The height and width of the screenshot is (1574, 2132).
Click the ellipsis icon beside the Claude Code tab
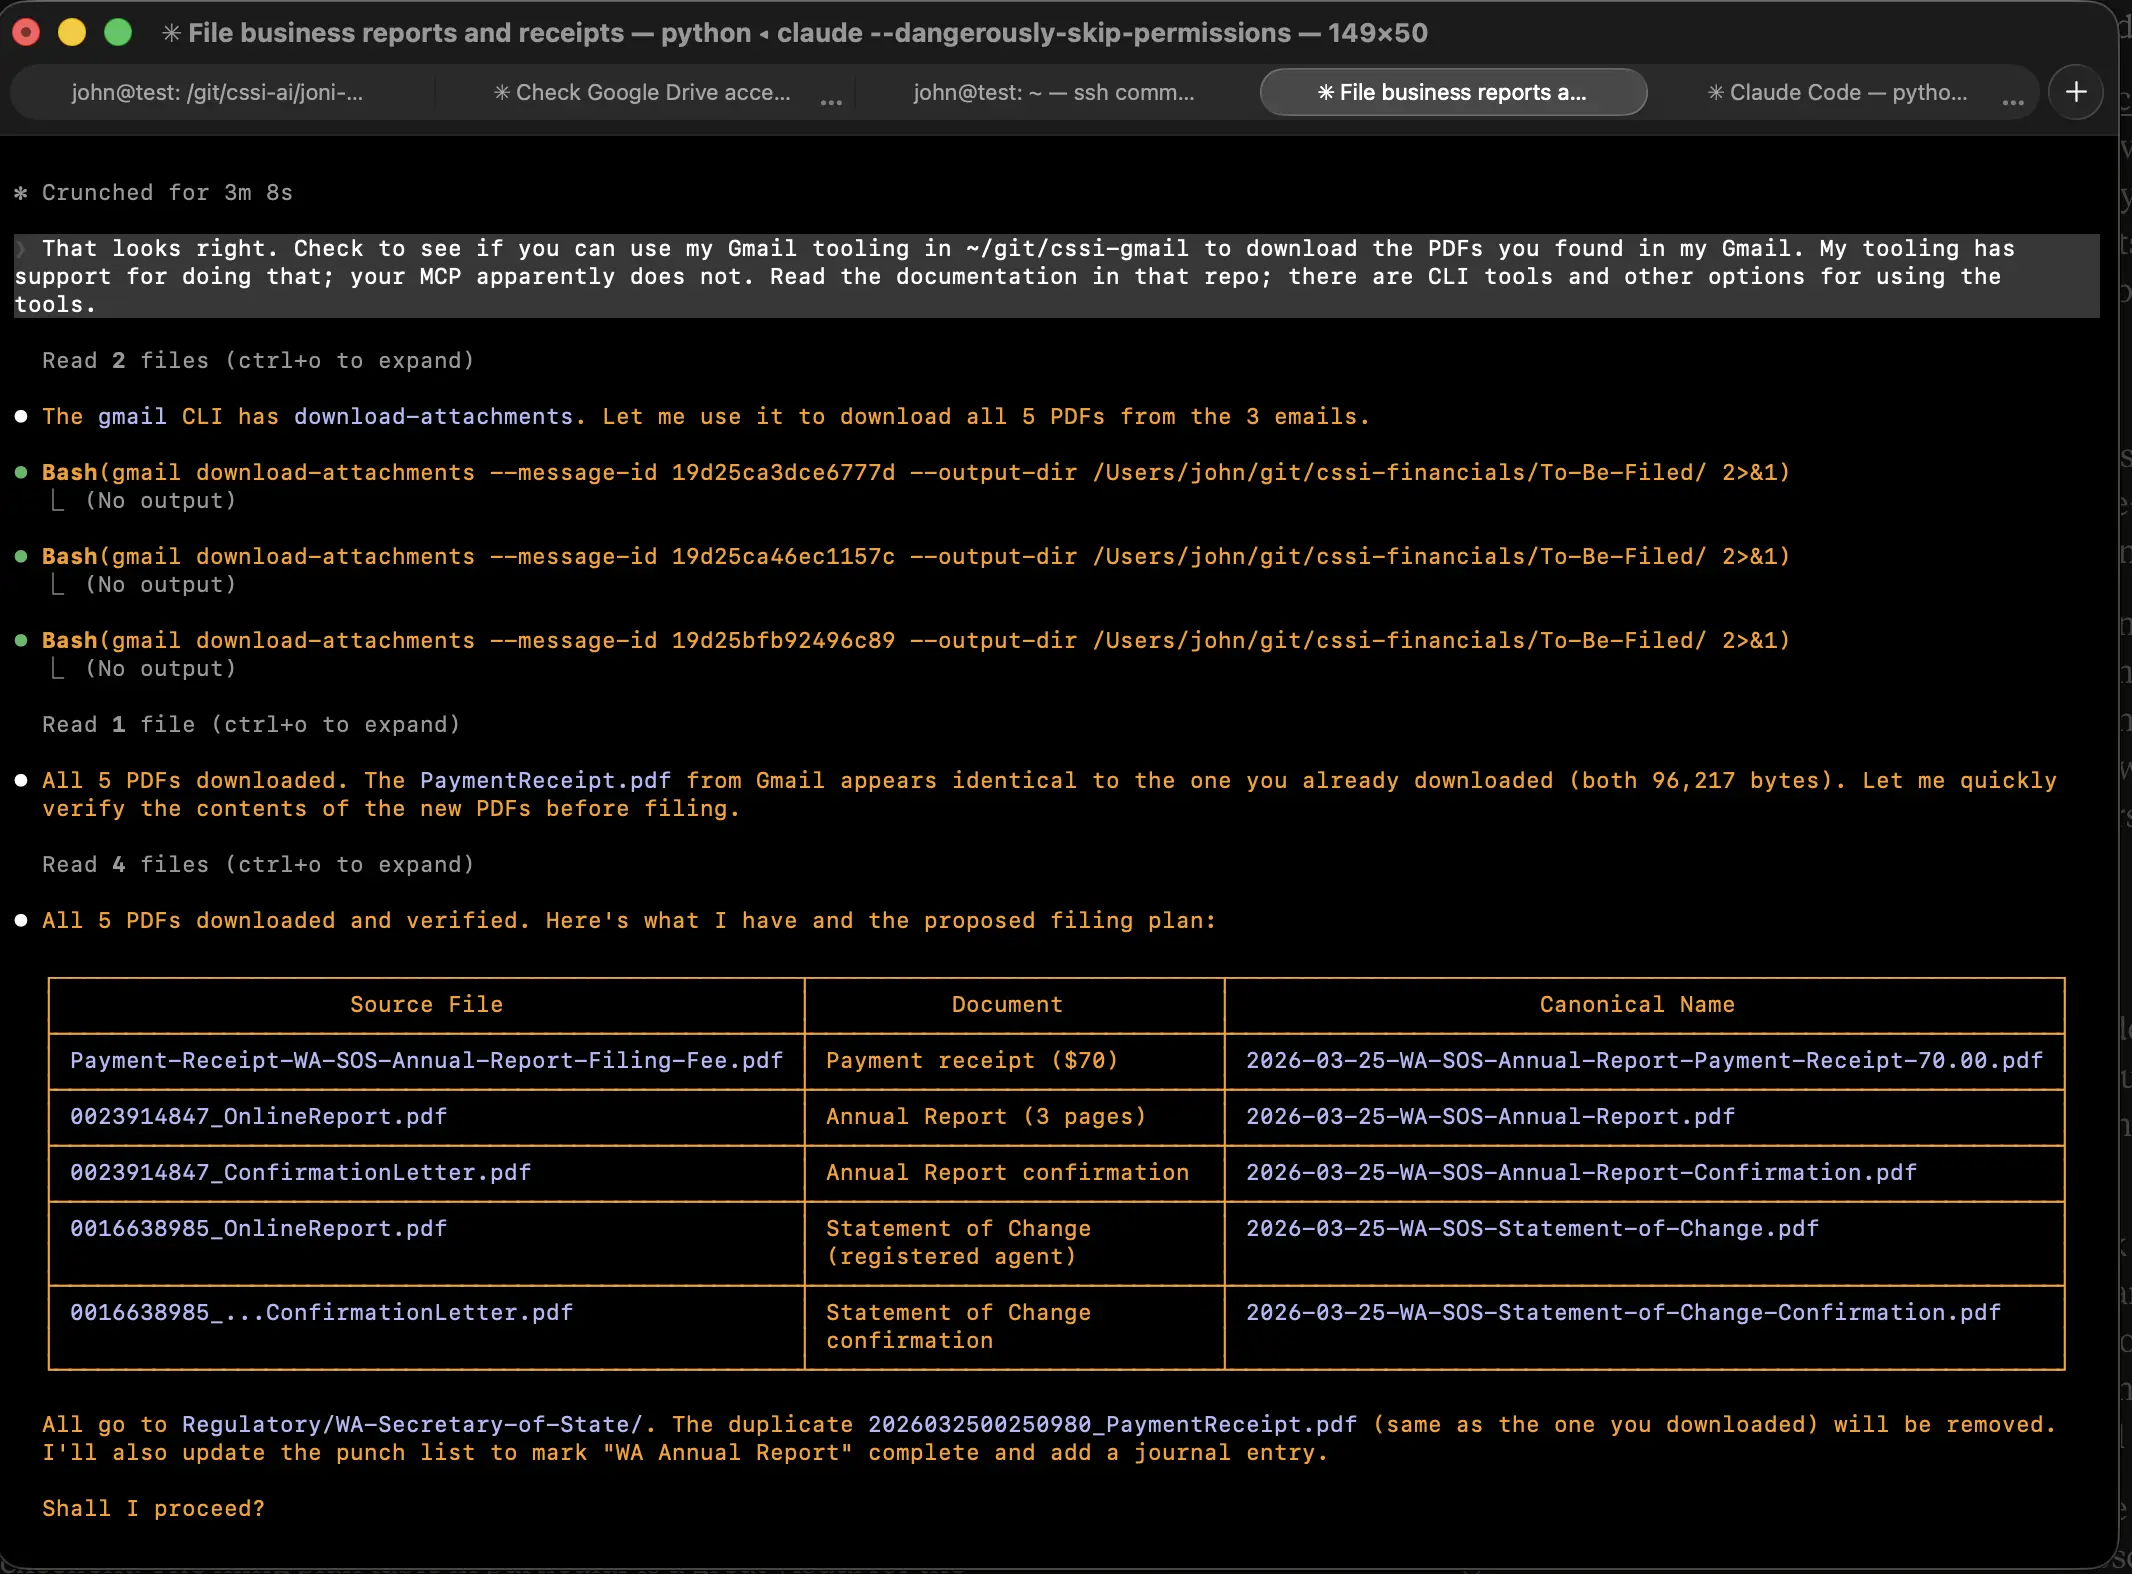click(2014, 101)
